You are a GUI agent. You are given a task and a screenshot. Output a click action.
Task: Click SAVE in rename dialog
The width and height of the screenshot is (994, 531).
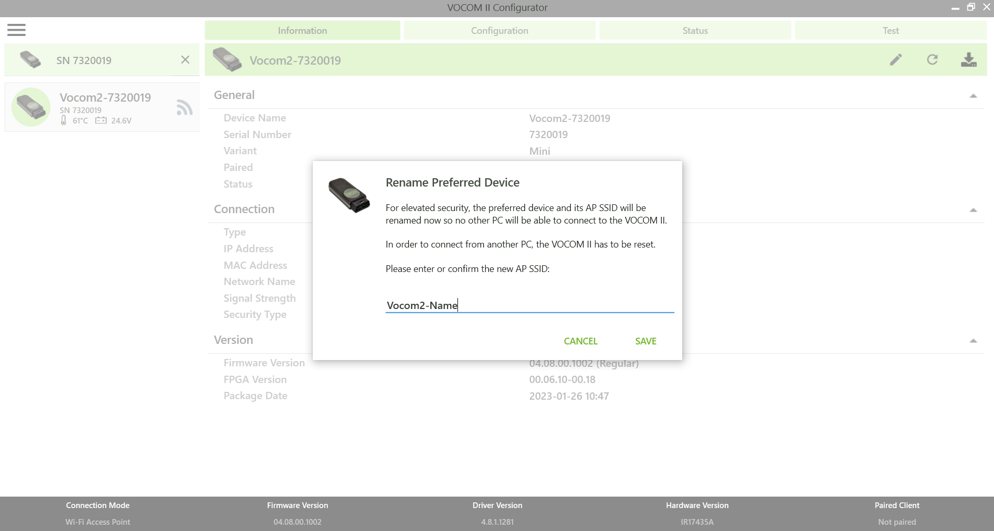pyautogui.click(x=645, y=341)
